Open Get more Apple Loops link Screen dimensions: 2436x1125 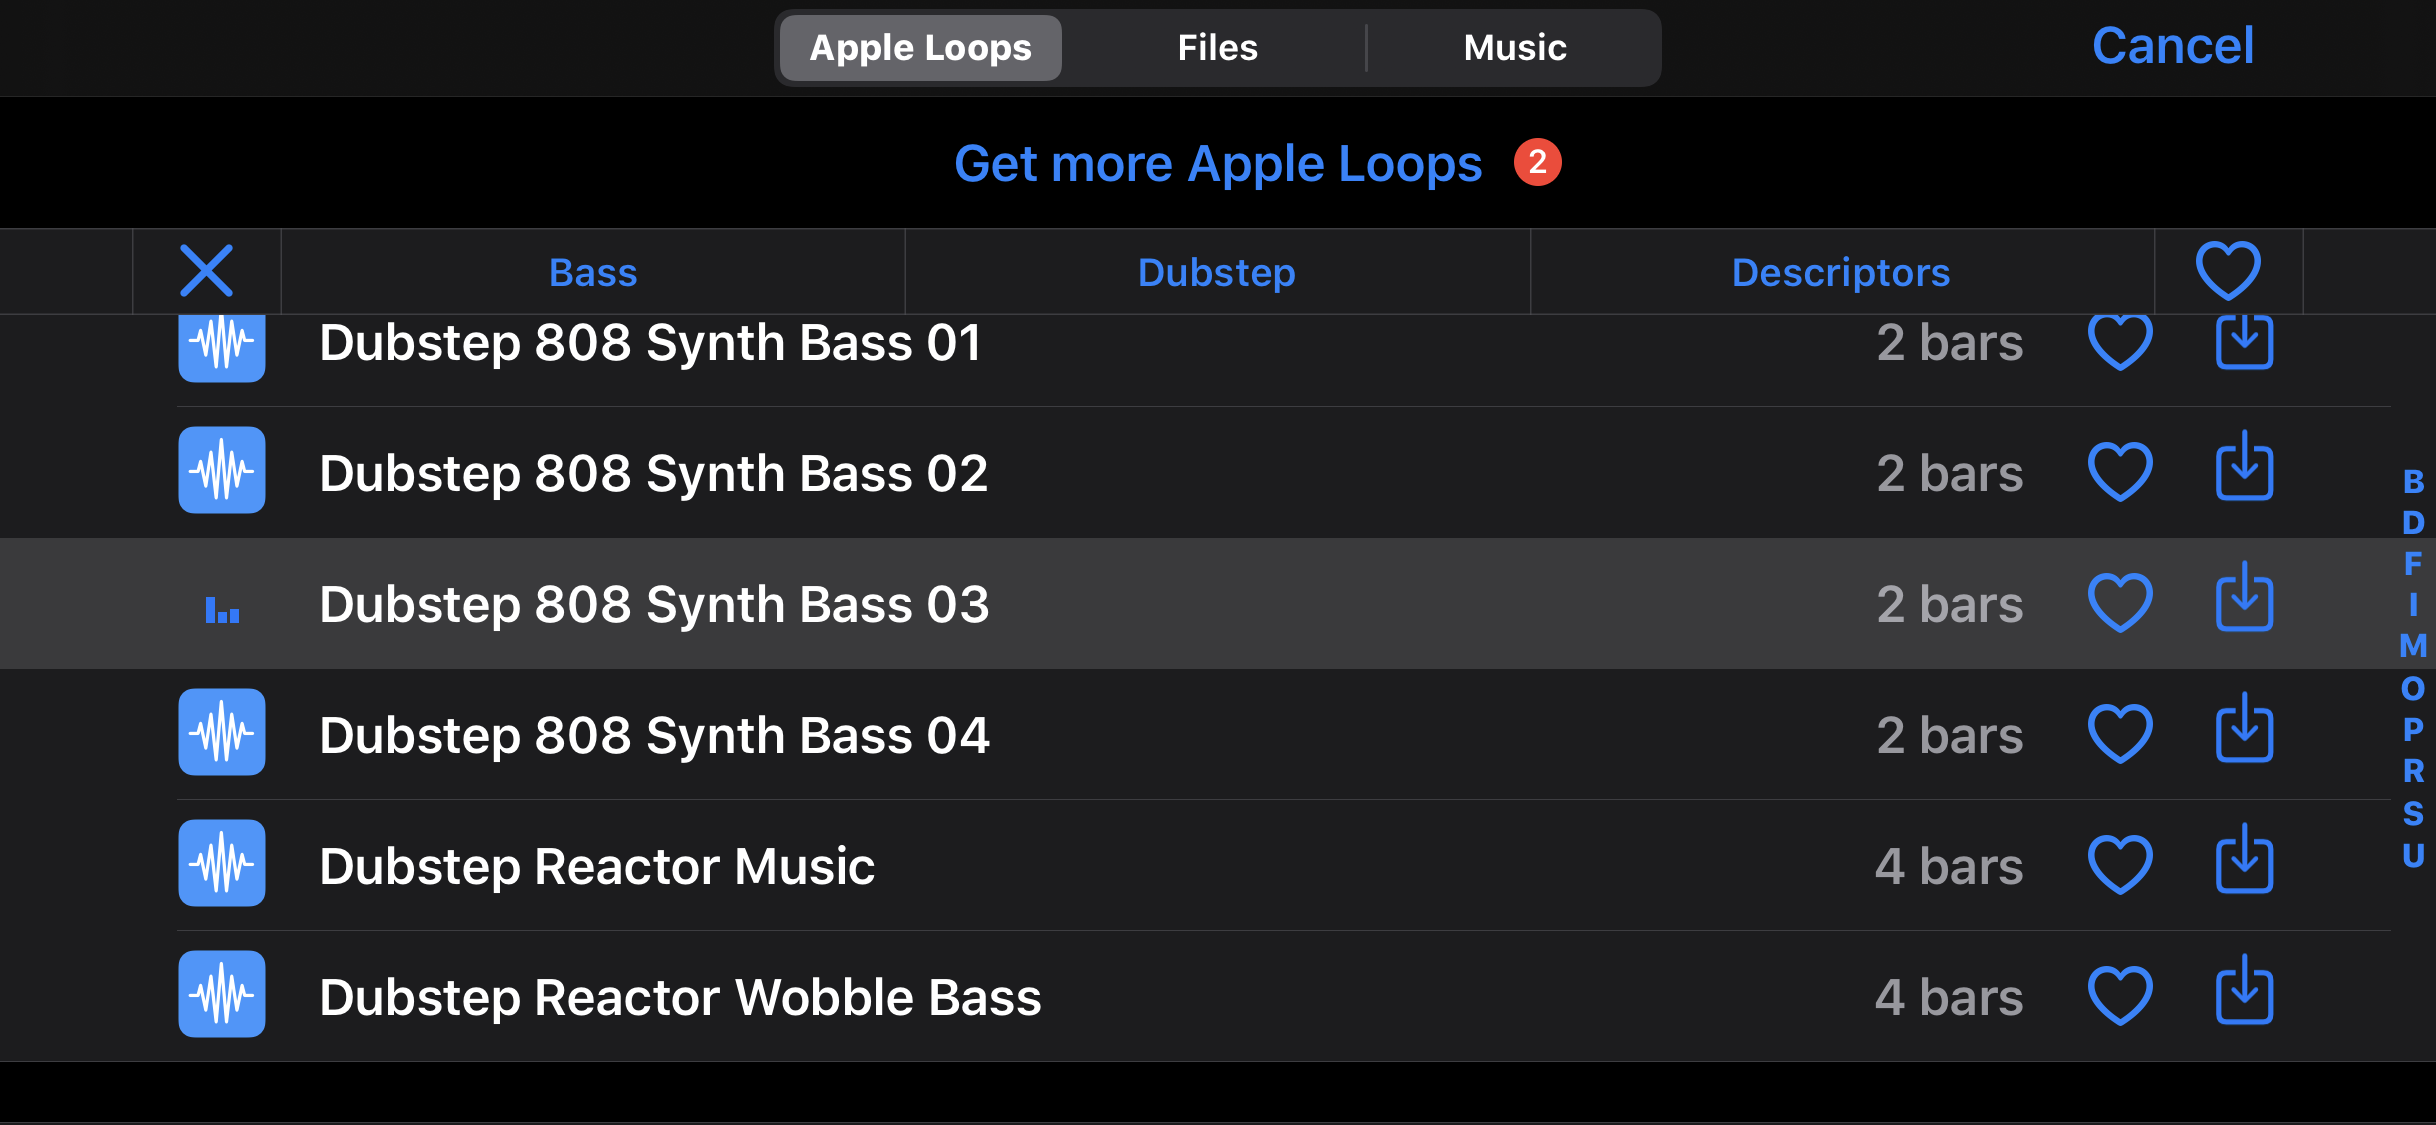[x=1218, y=164]
